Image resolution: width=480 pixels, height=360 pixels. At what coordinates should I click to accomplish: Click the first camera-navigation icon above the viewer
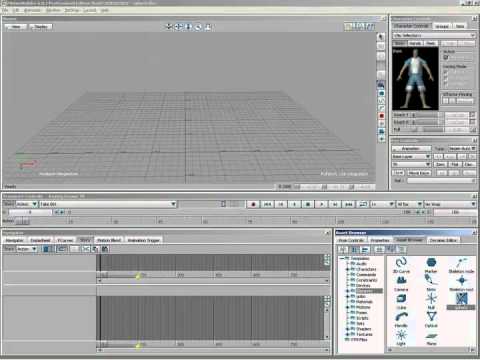pos(169,27)
